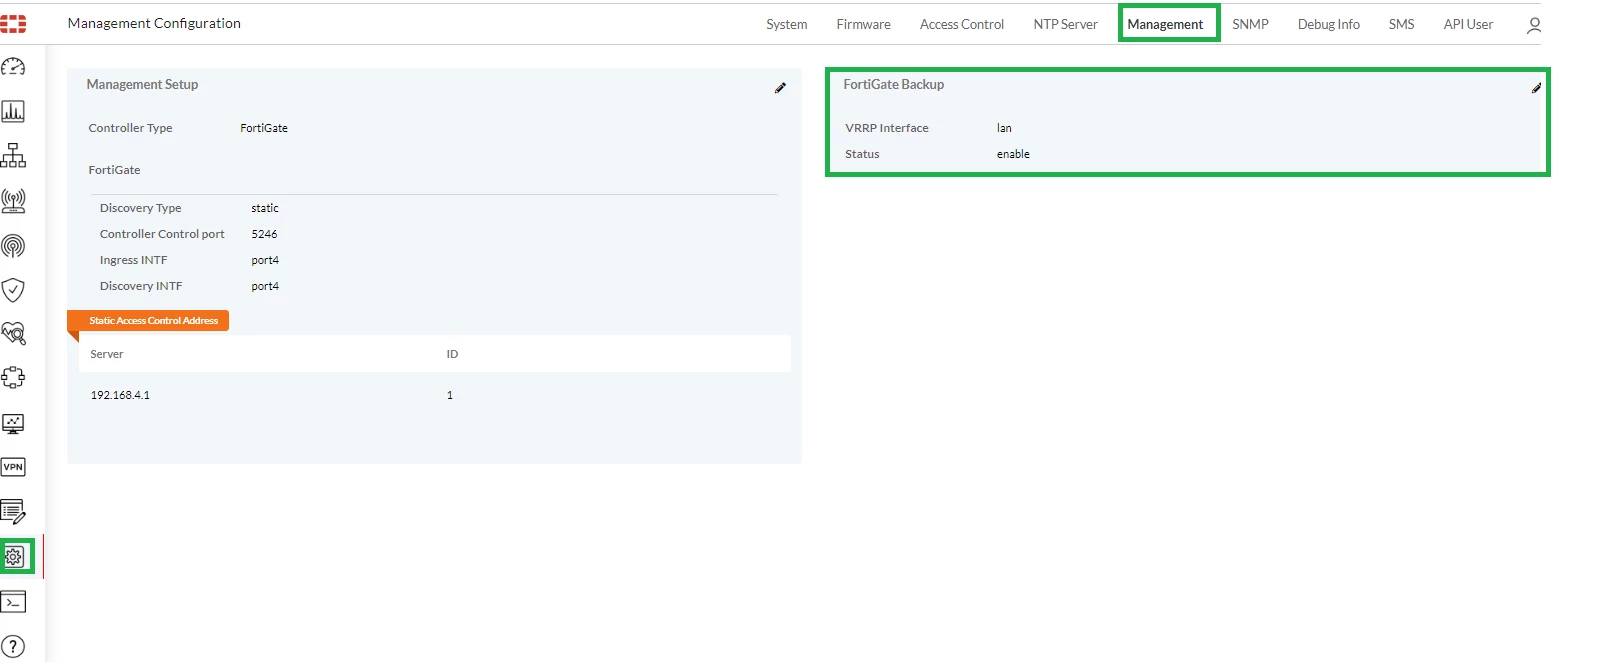Open the monitor graph icon
The image size is (1599, 672).
point(13,423)
